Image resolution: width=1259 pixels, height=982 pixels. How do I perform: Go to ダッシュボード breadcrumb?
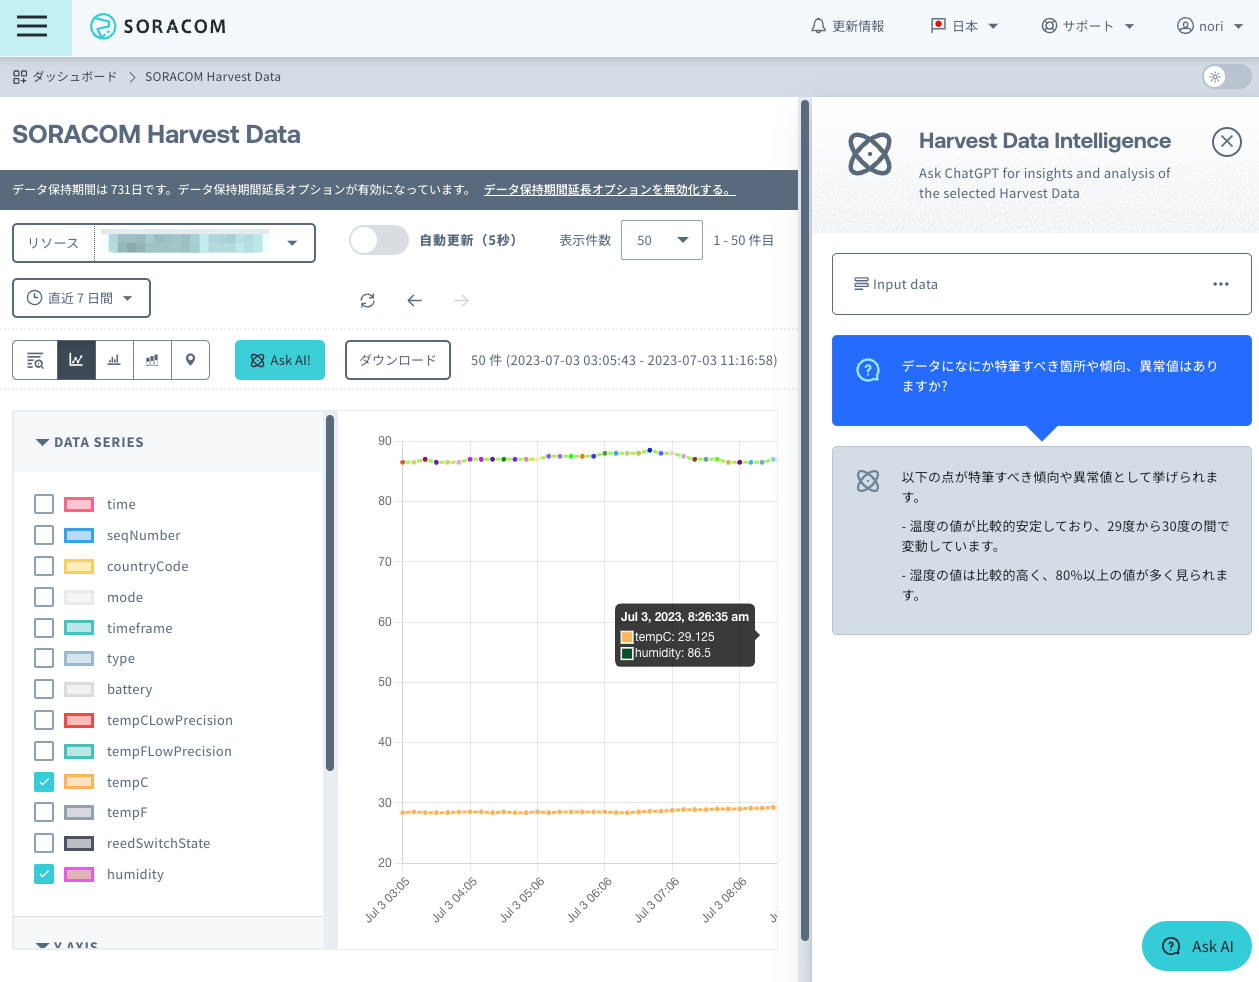click(x=75, y=76)
